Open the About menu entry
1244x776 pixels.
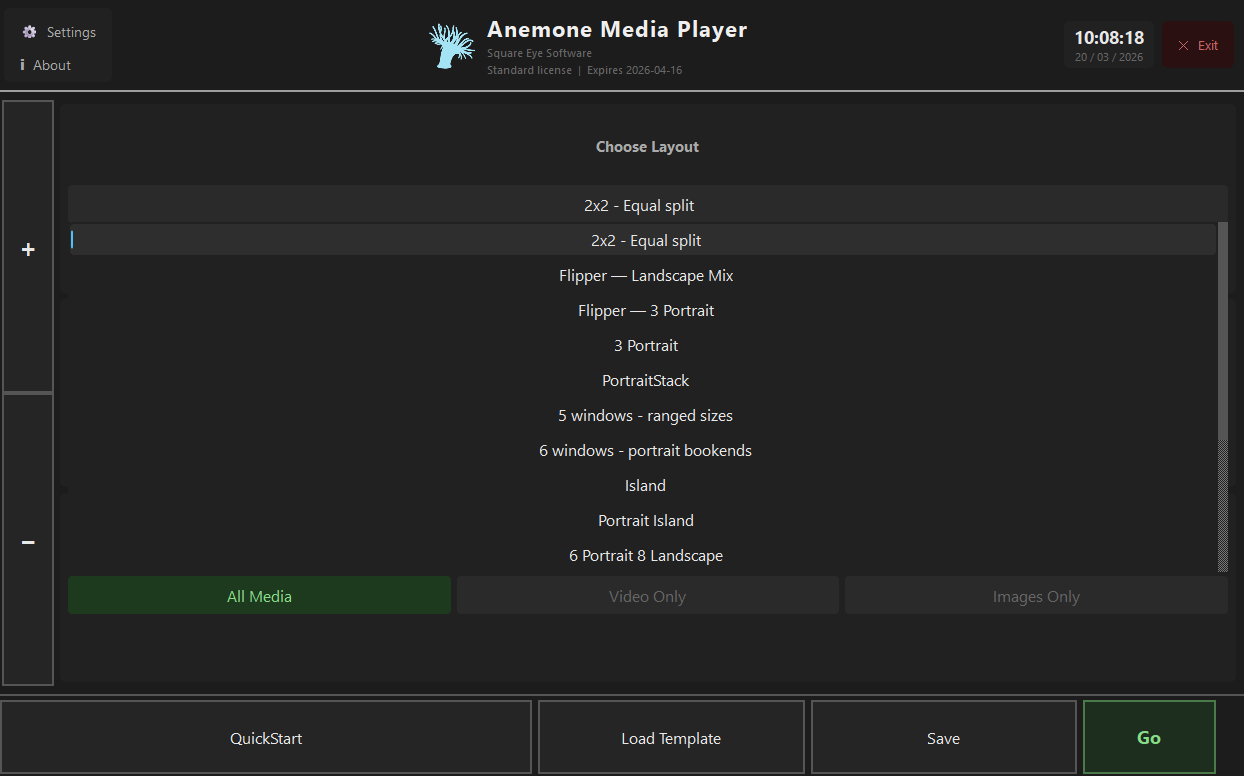51,65
